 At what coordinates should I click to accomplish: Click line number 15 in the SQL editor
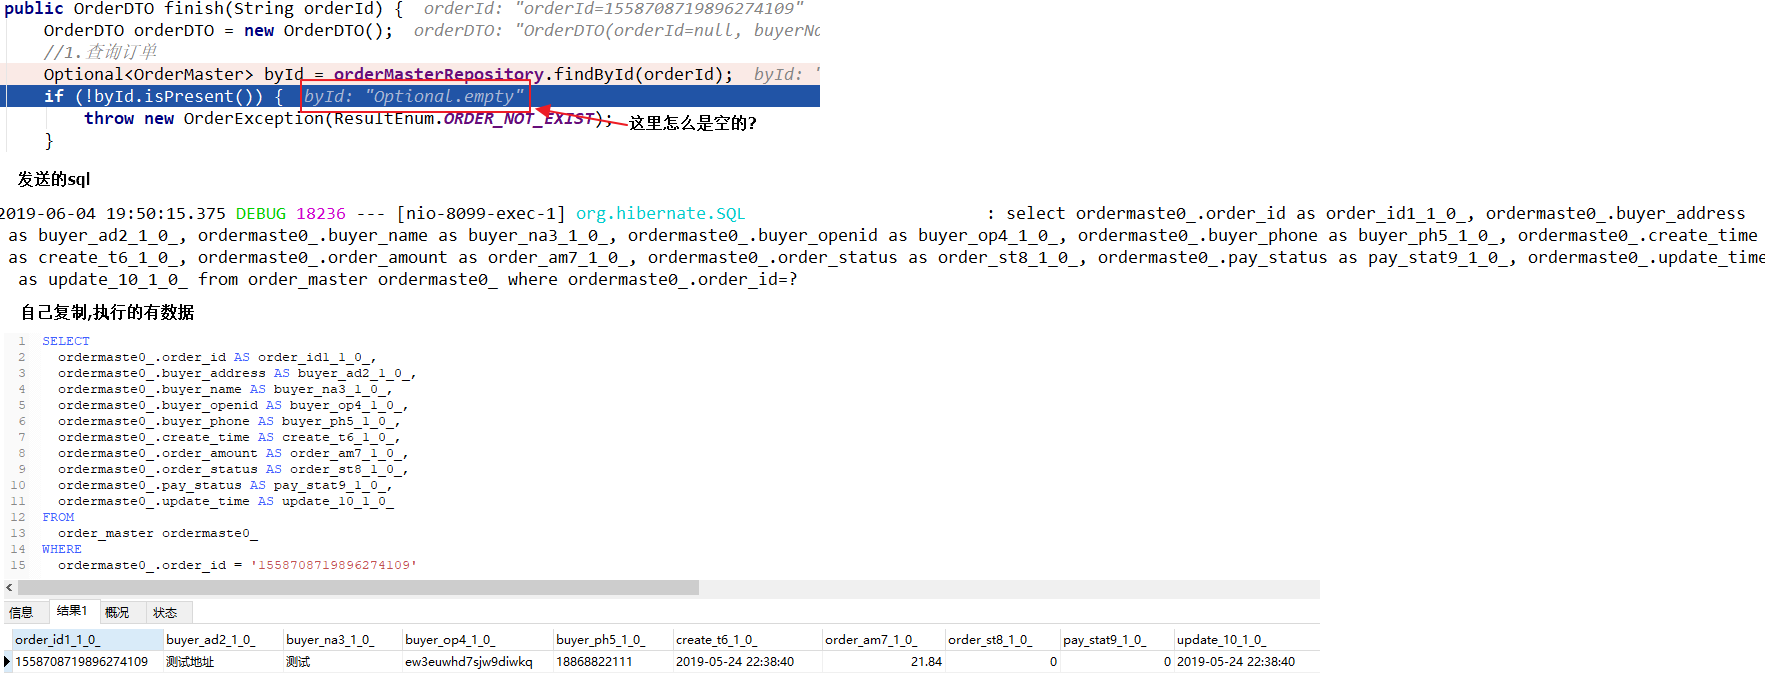pyautogui.click(x=18, y=565)
